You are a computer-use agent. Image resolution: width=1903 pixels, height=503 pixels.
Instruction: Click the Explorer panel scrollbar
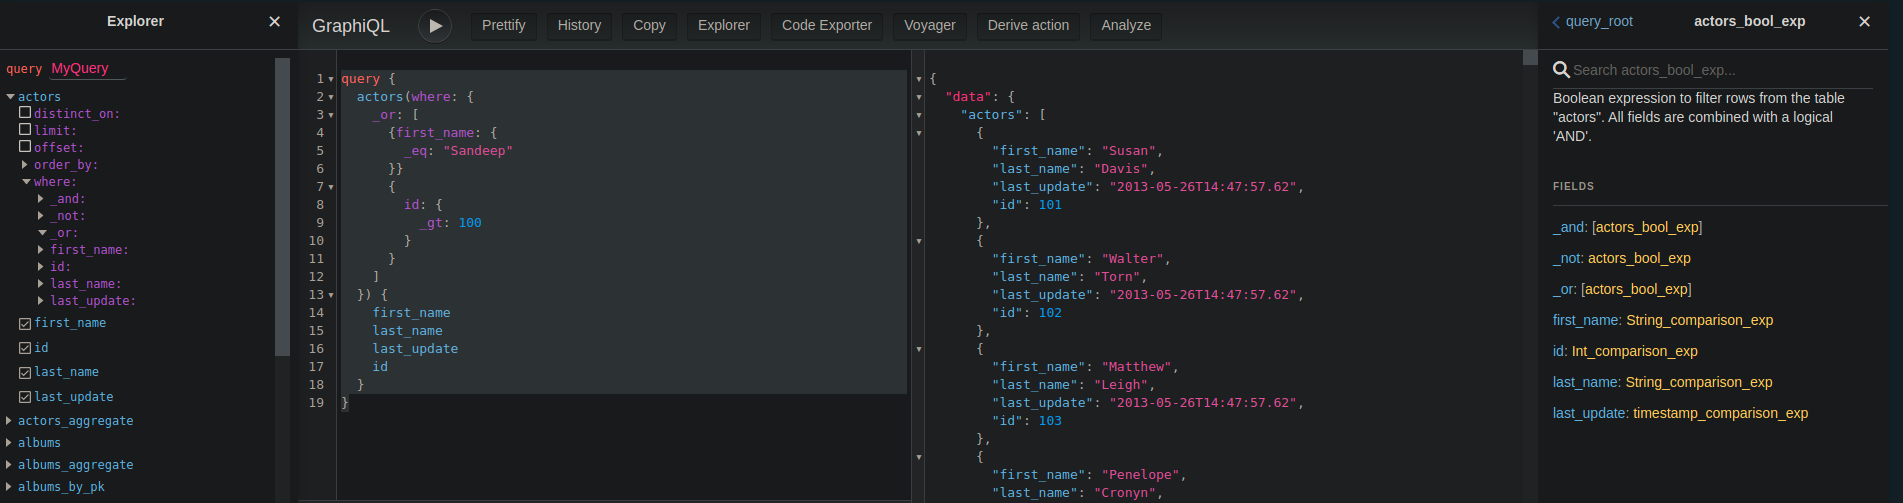[282, 207]
